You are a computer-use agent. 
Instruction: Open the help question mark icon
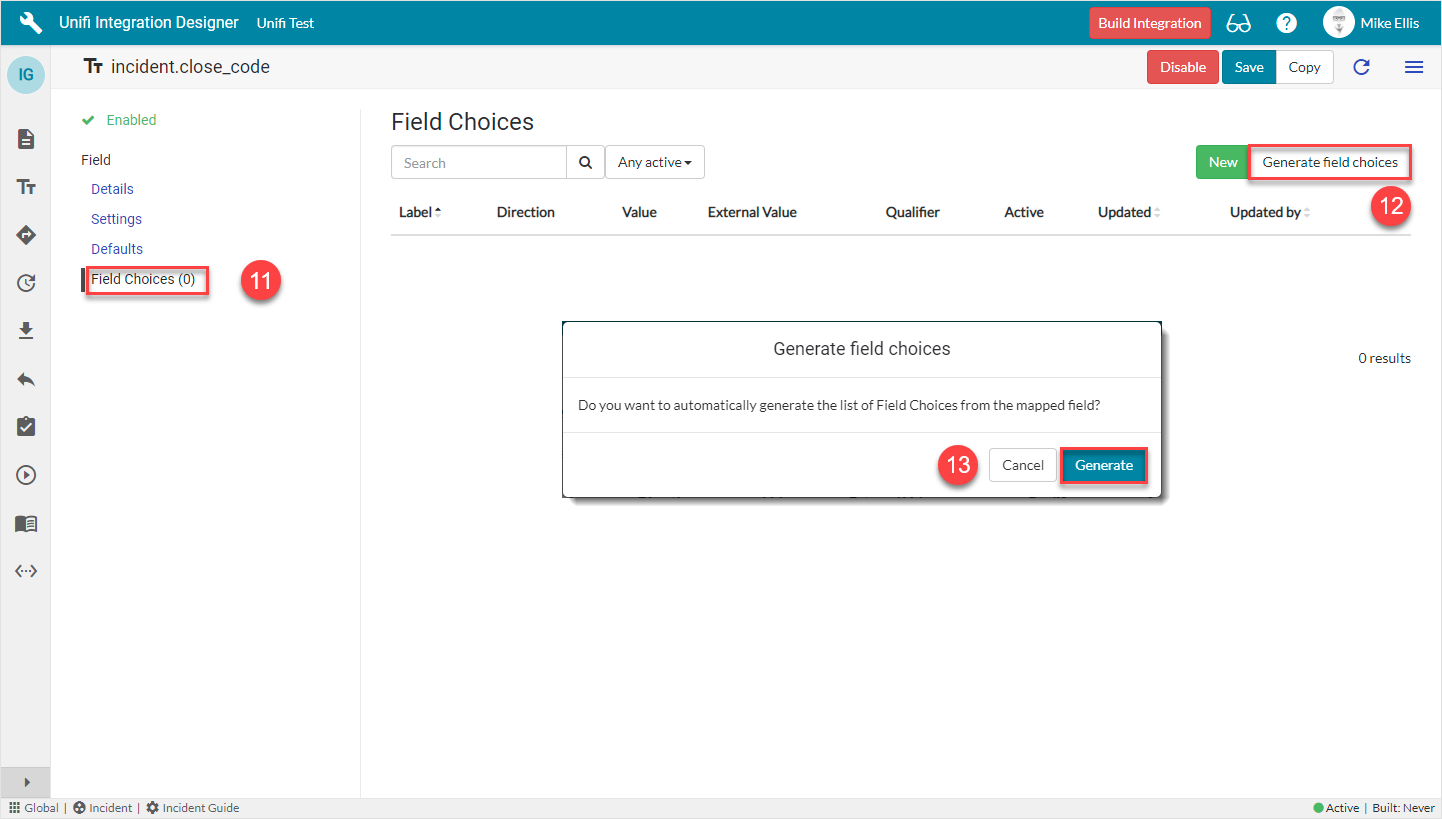point(1287,23)
